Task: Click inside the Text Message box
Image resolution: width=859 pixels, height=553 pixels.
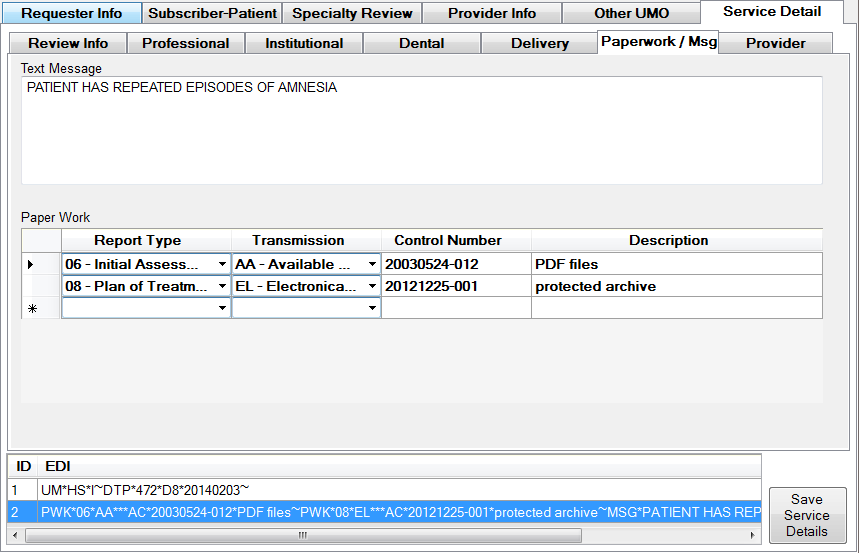Action: [x=420, y=130]
